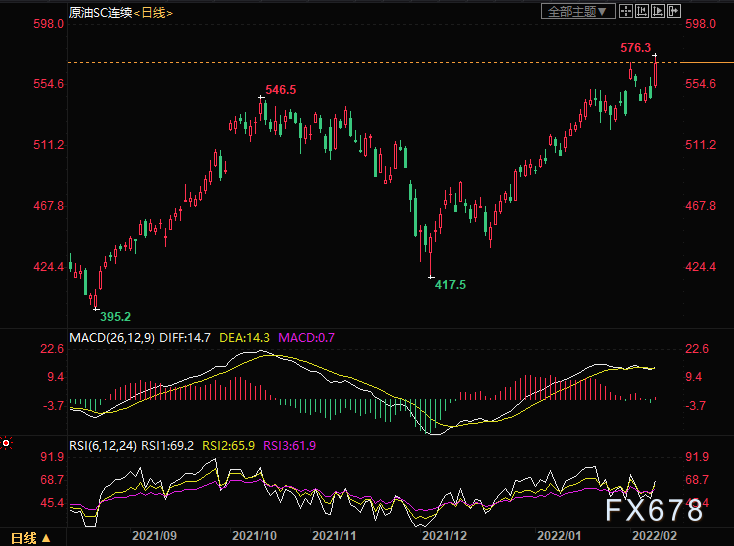Click the DIFF:14.7 value
The height and width of the screenshot is (546, 734).
[185, 338]
